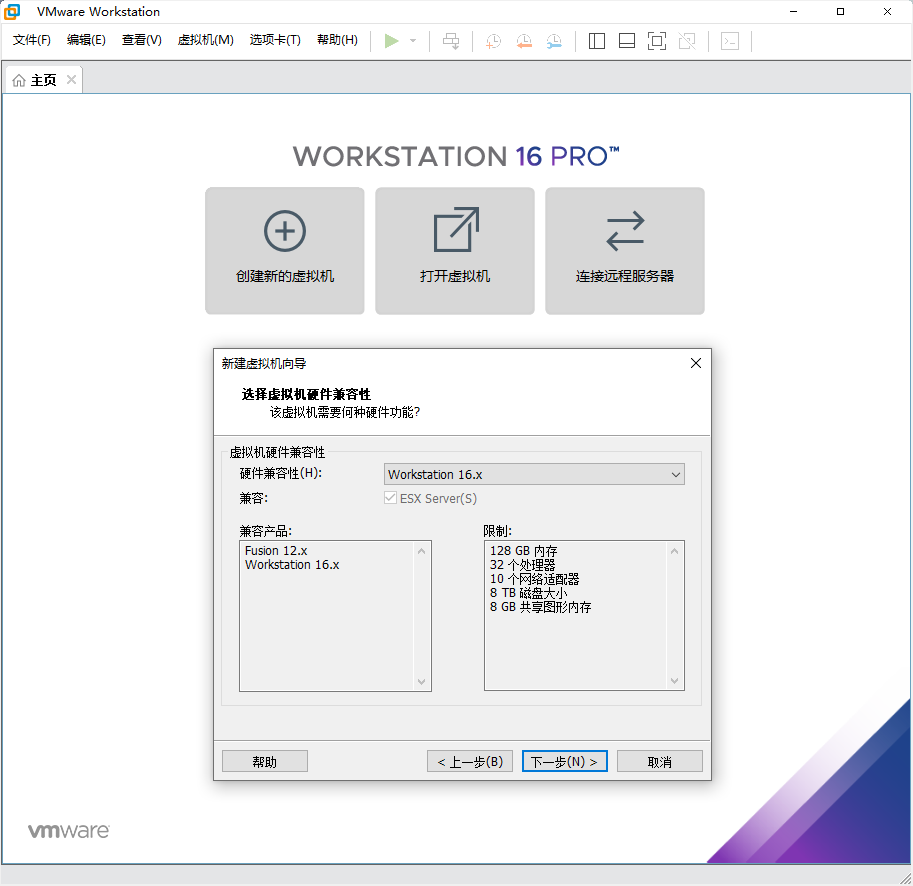Screen dimensions: 913x886
Task: Toggle the library sidebar view icon
Action: click(x=597, y=41)
